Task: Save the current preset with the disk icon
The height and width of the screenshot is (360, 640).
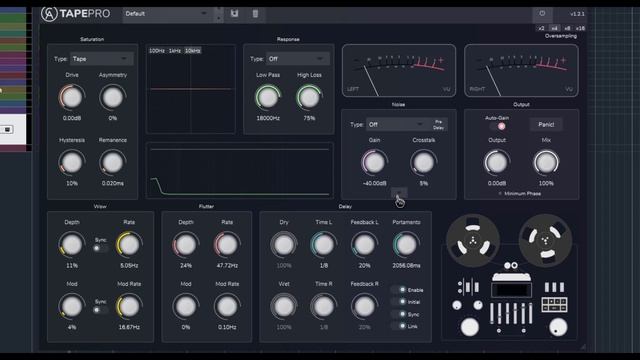Action: pyautogui.click(x=234, y=13)
